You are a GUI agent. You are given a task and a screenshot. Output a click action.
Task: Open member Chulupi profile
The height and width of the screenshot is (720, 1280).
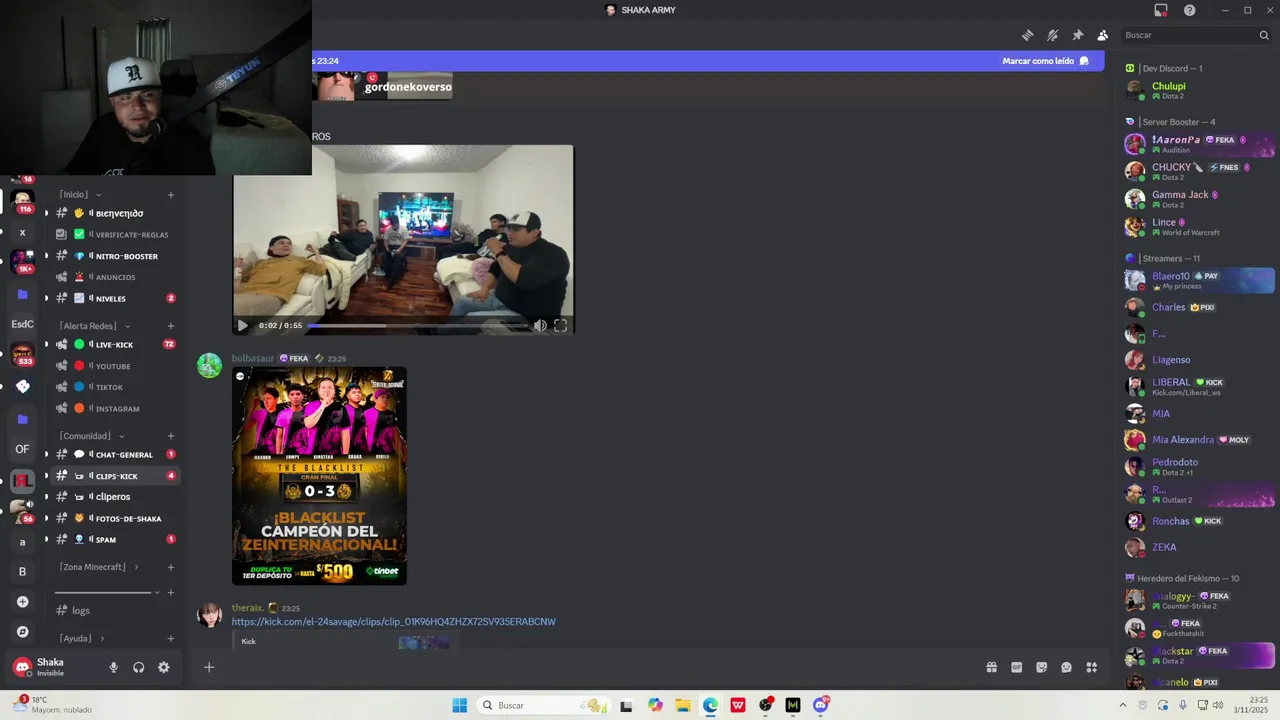(1198, 90)
